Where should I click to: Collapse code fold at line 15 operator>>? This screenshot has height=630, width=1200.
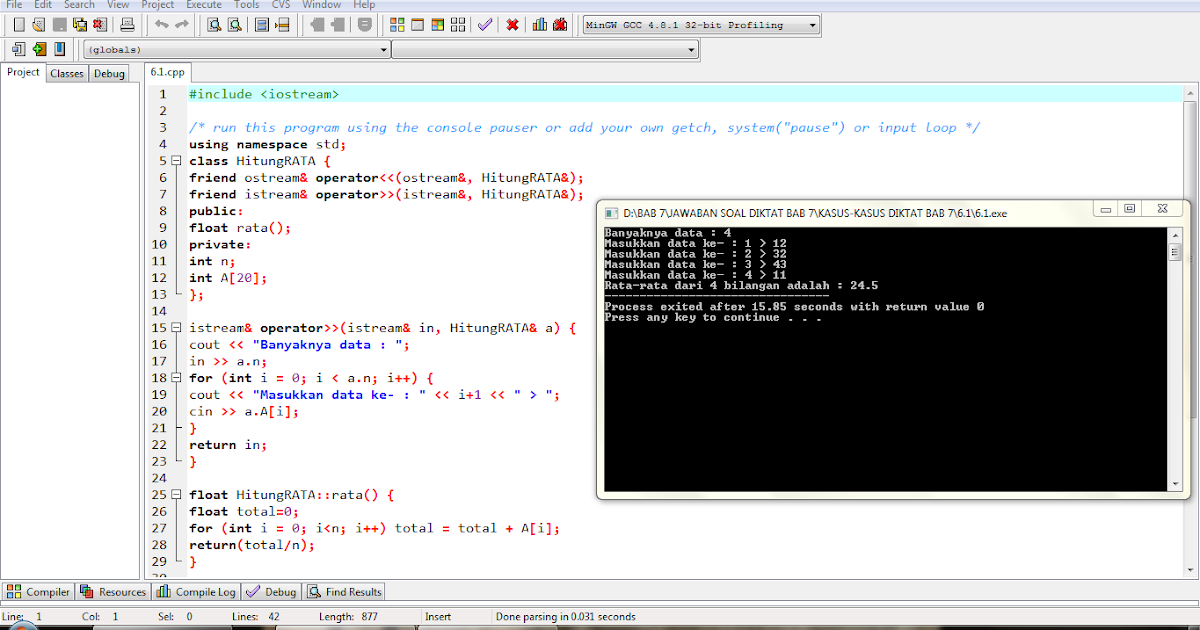pos(176,328)
